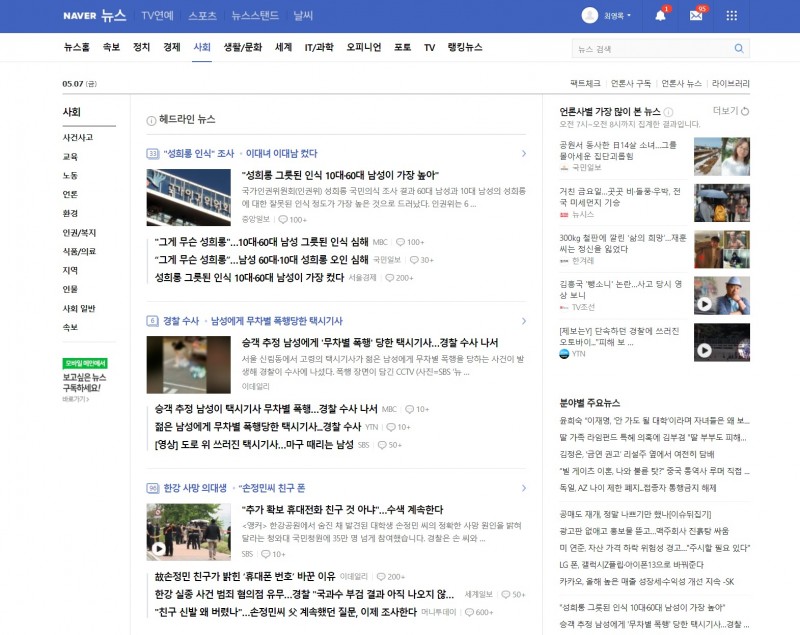This screenshot has height=635, width=800.
Task: Switch to the IT/과학 tab
Action: coord(319,47)
